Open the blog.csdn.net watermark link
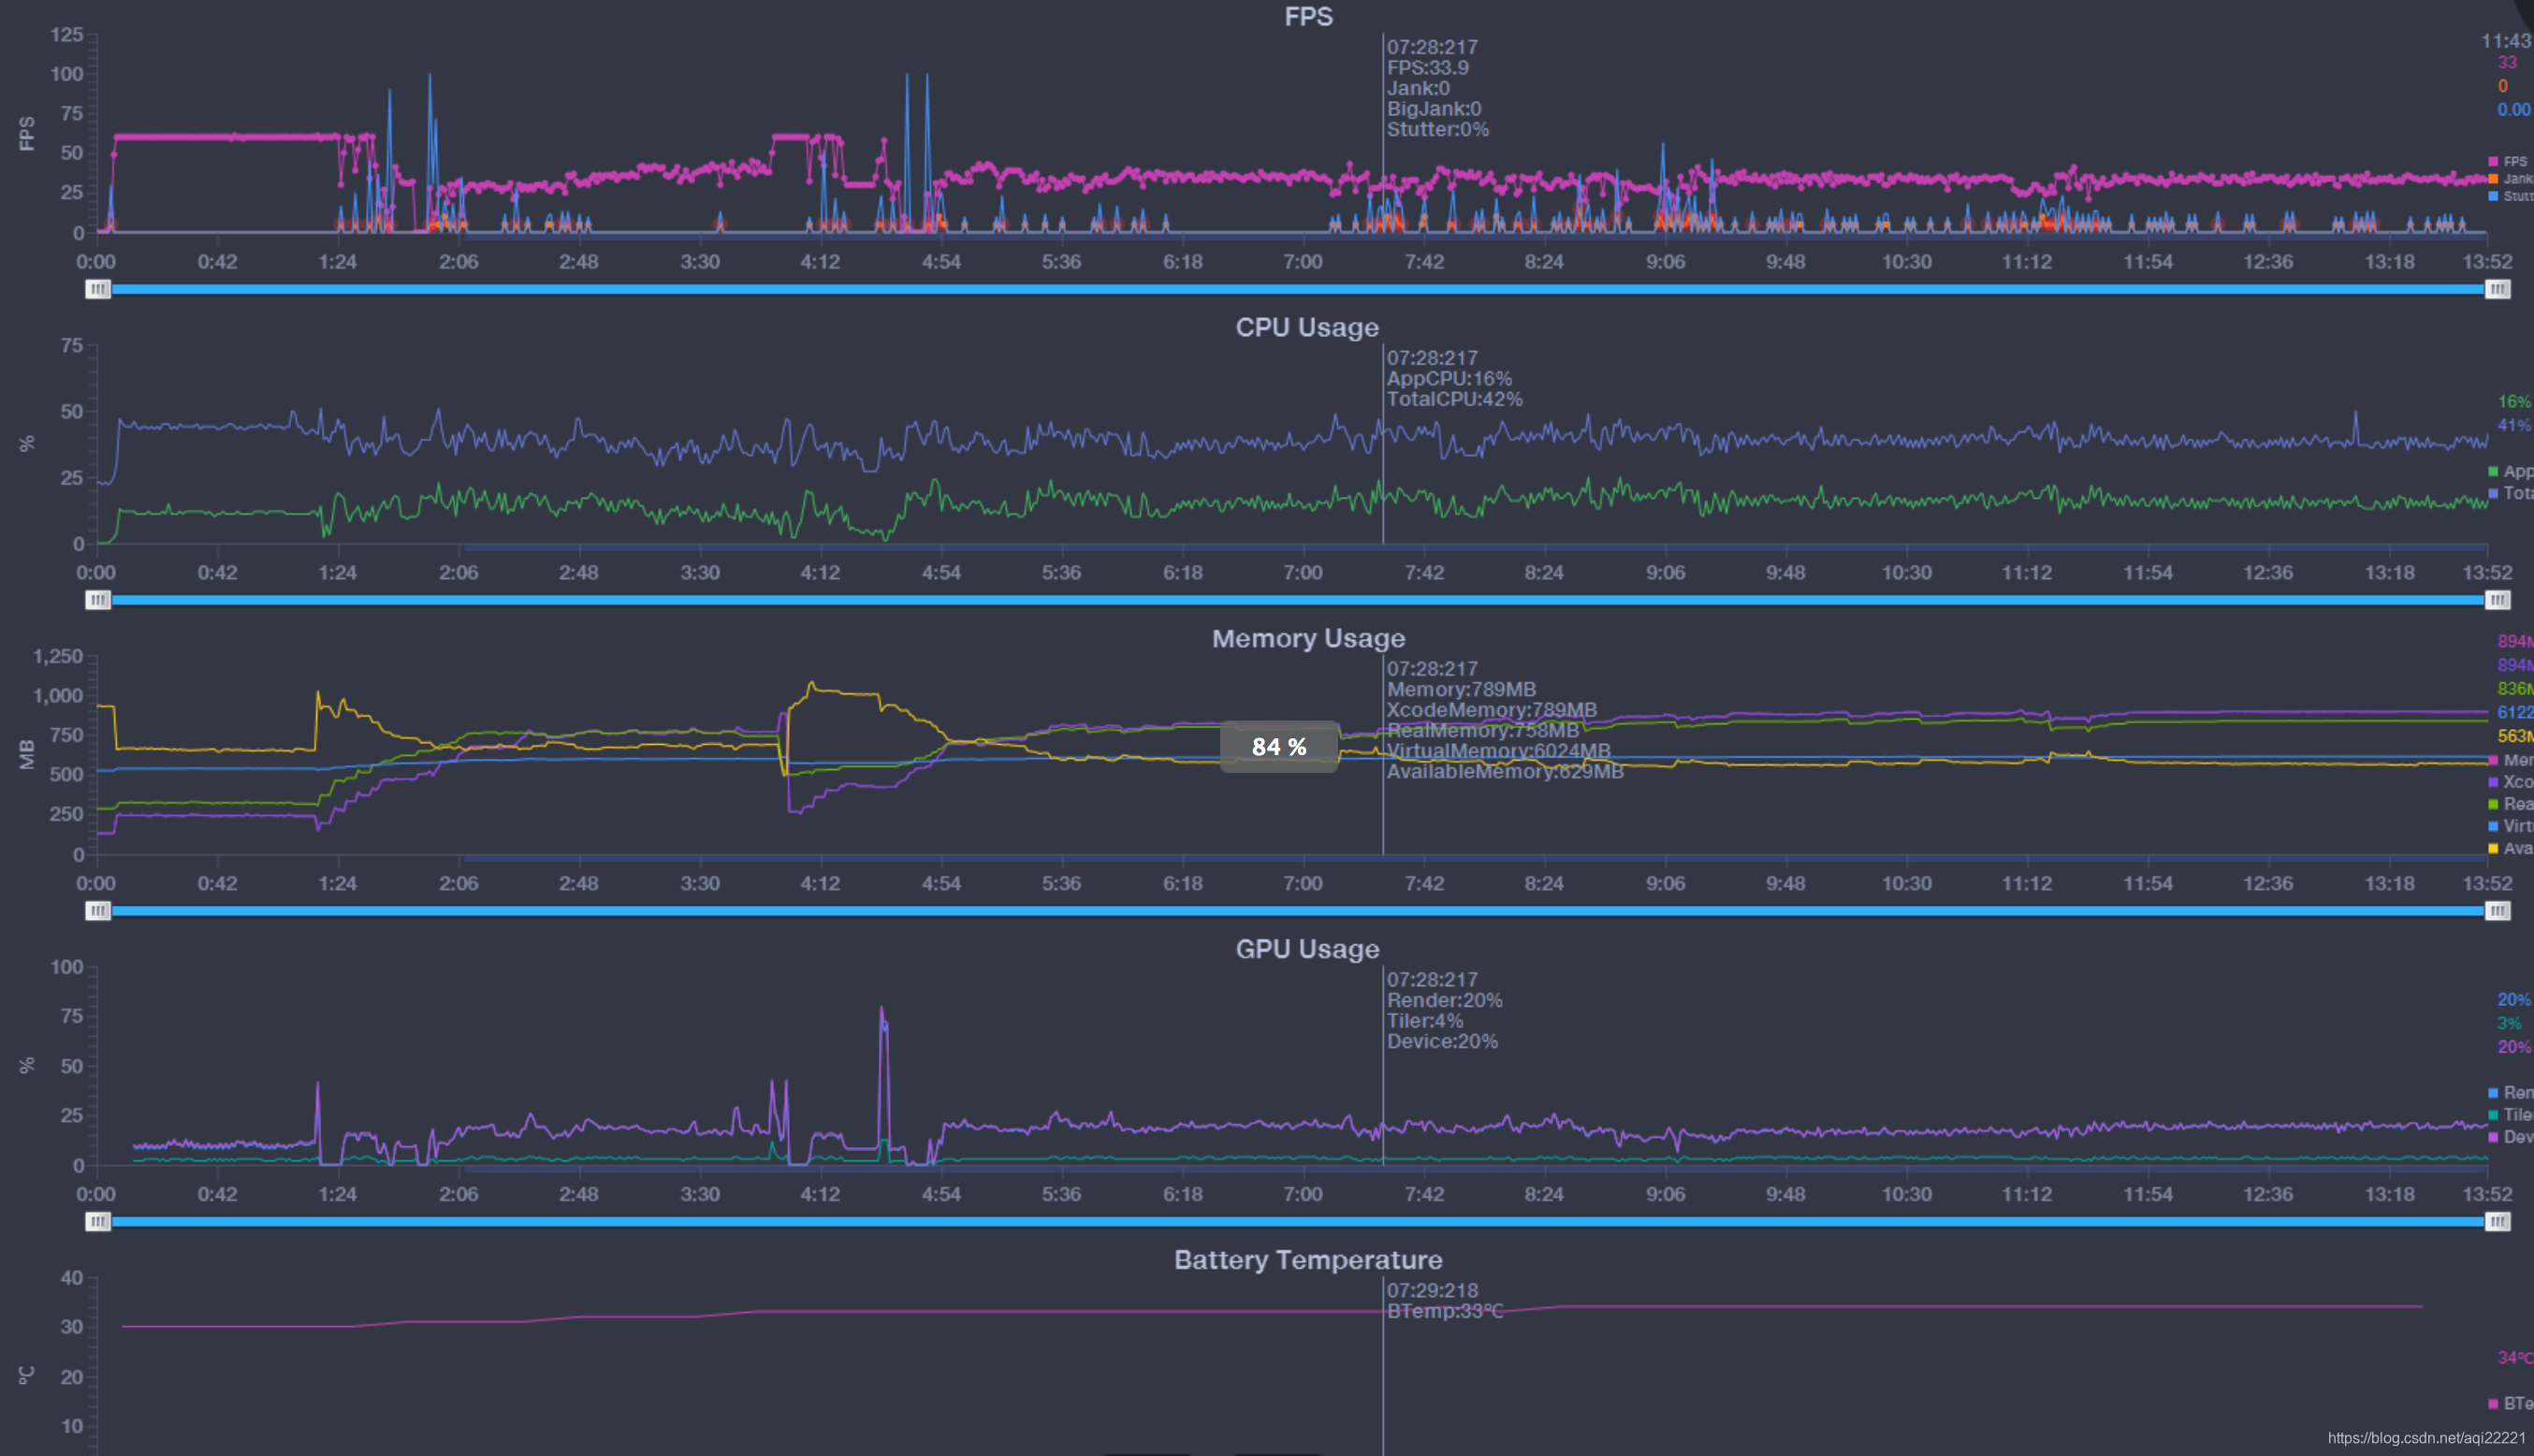 2426,1437
